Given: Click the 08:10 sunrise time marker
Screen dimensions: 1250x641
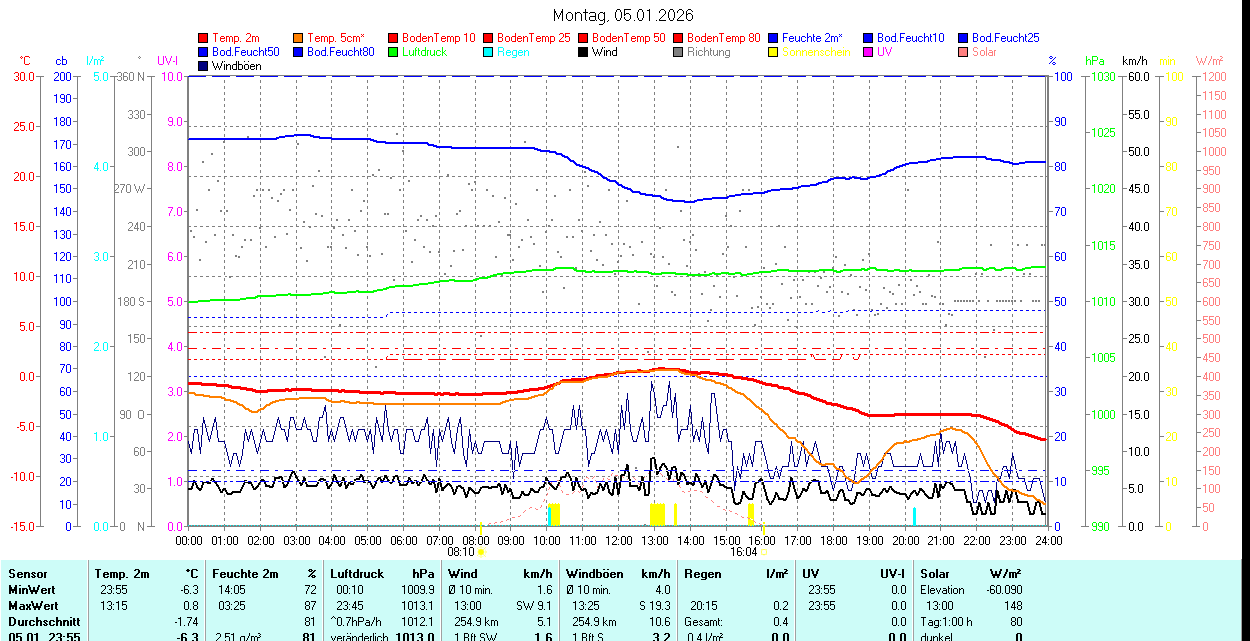Looking at the screenshot, I should [x=460, y=551].
